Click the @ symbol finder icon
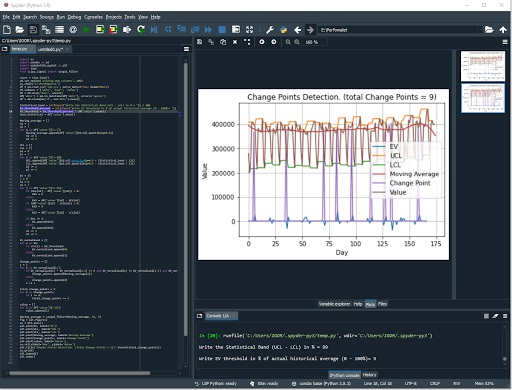Screen dimensions: 512x390 73,30
